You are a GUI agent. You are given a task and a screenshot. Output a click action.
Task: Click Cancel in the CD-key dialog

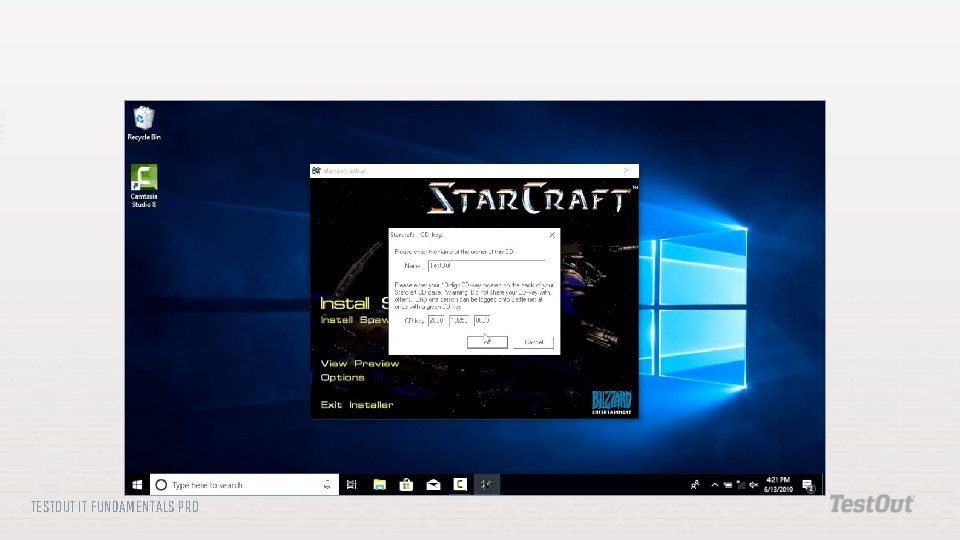click(x=533, y=342)
